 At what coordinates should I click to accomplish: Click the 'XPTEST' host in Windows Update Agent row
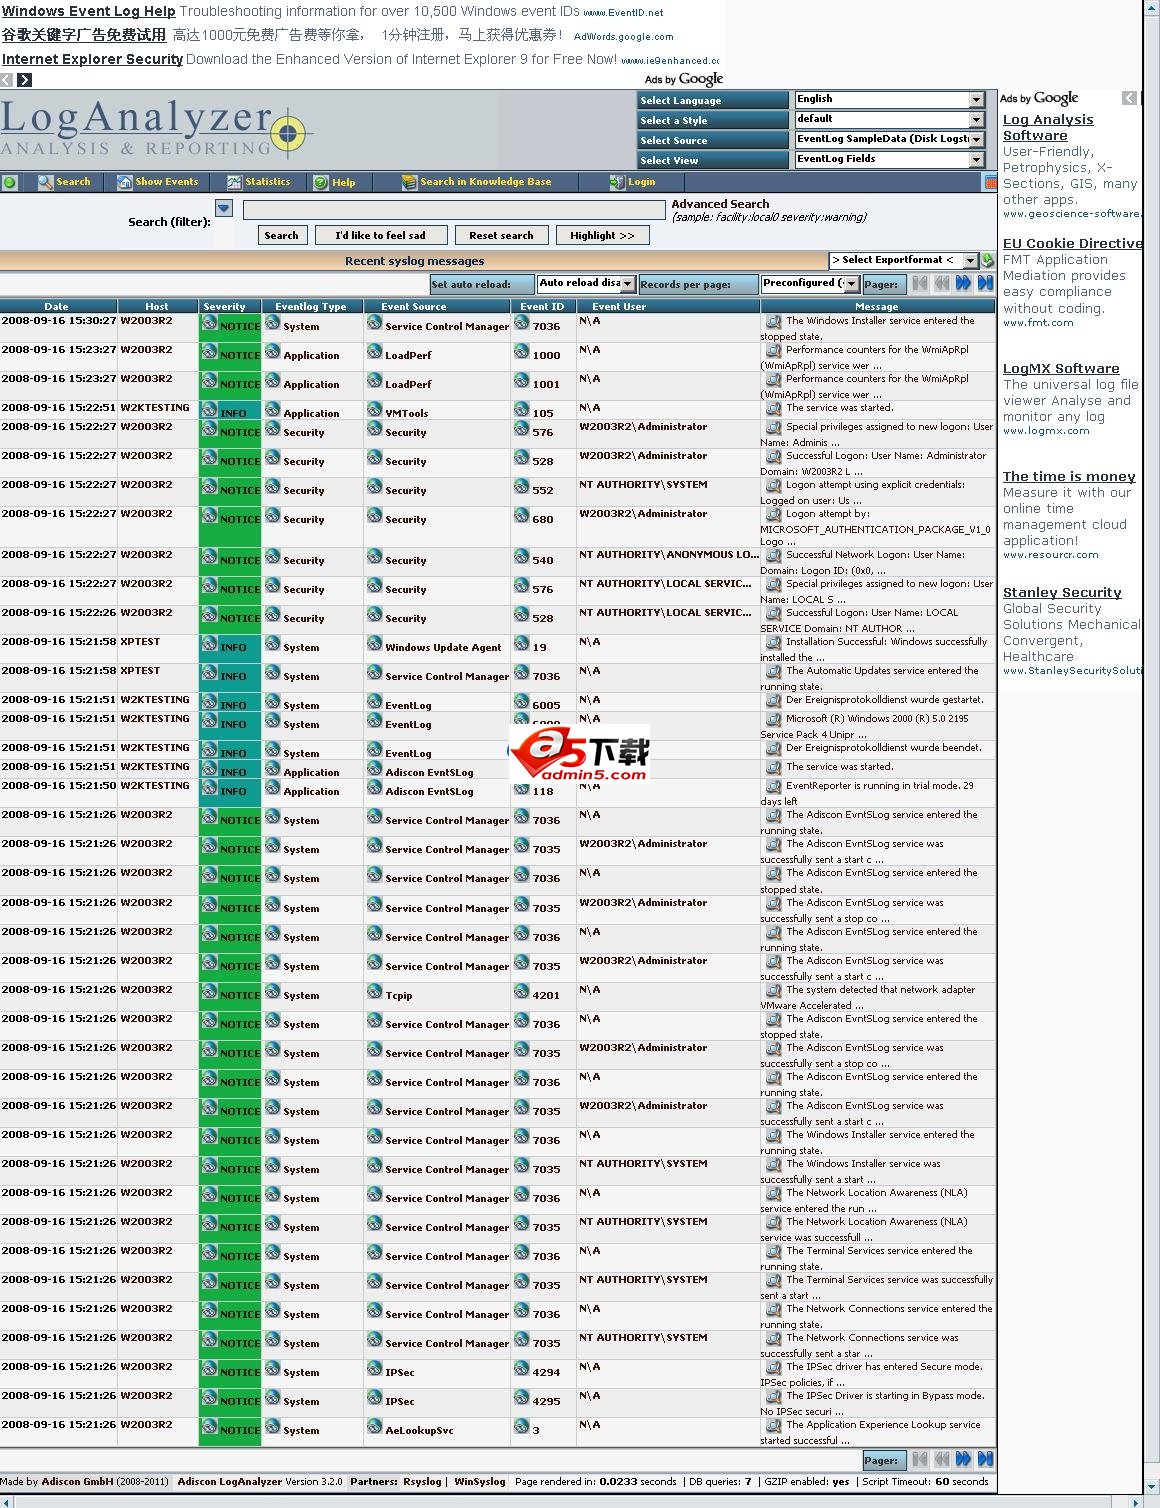(140, 641)
